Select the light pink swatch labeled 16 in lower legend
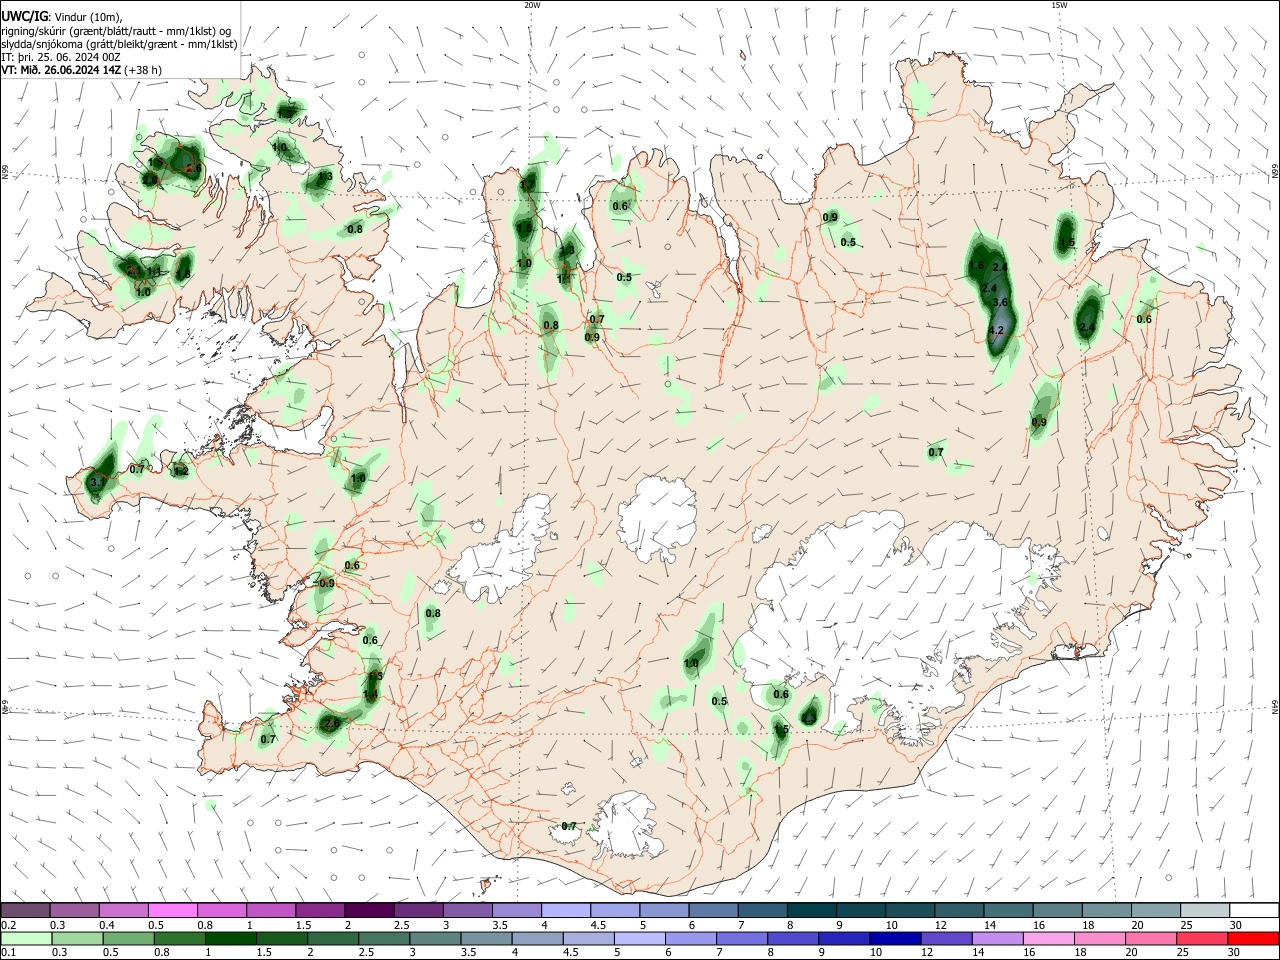1280x960 pixels. click(x=1050, y=938)
